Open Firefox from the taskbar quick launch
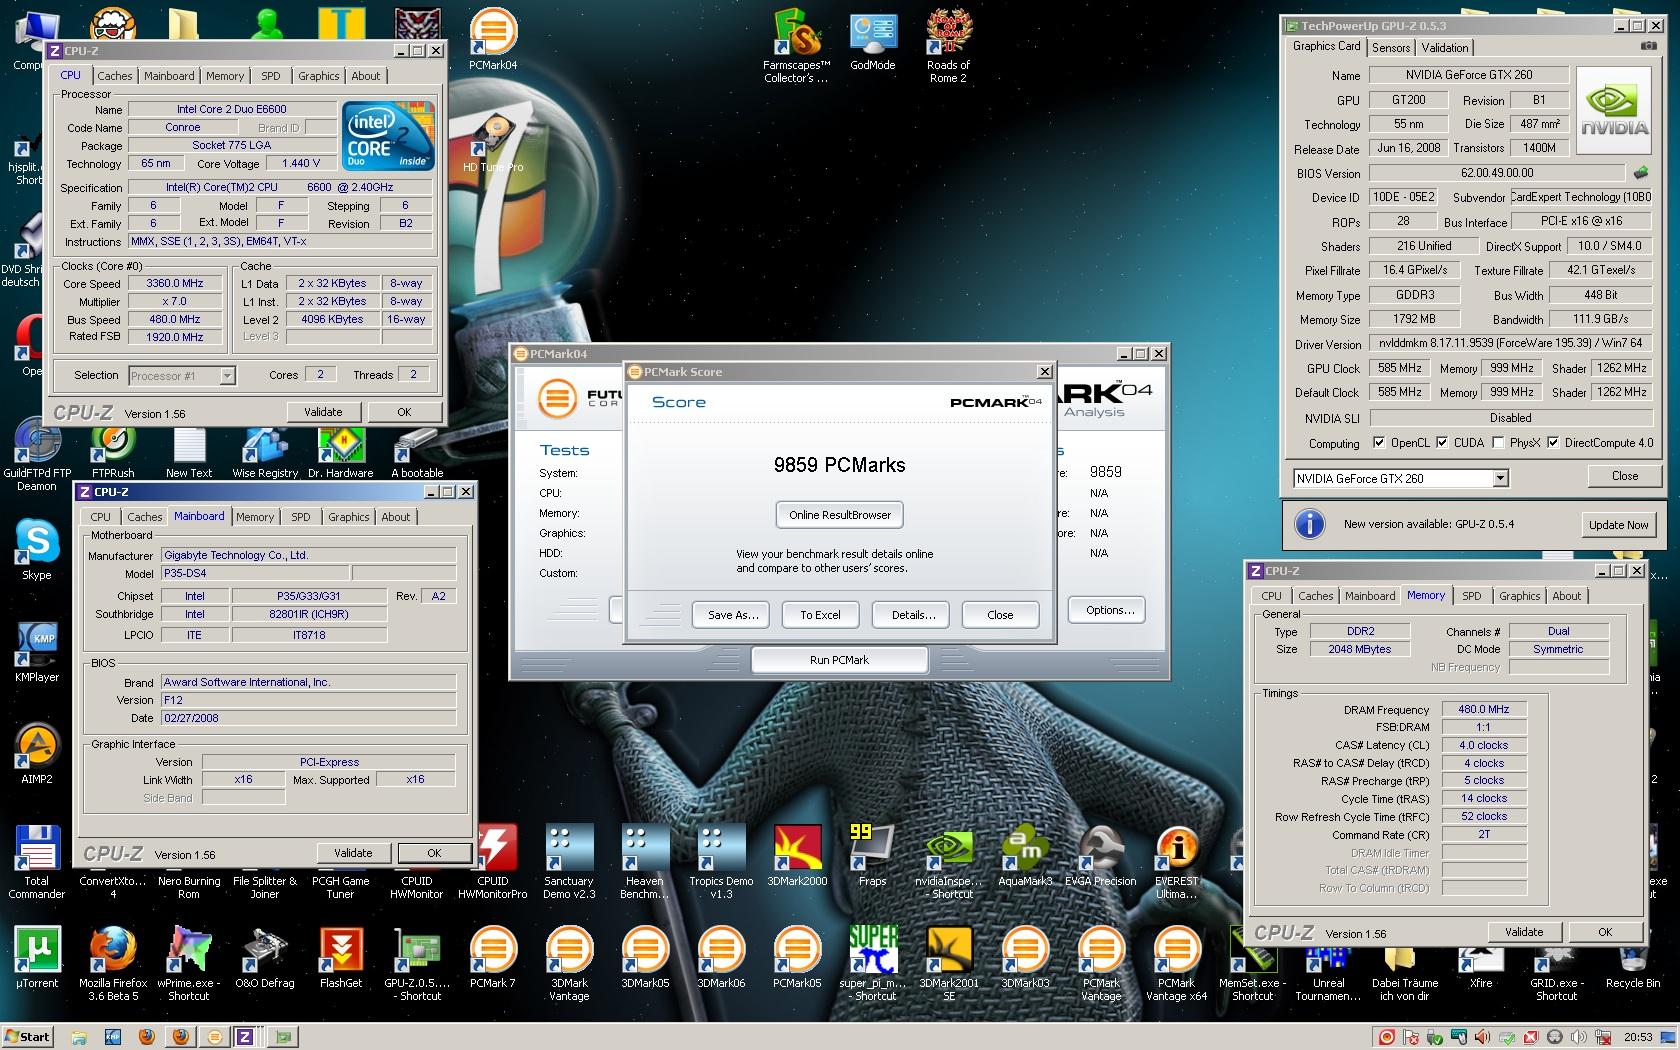This screenshot has width=1680, height=1050. (x=147, y=1037)
